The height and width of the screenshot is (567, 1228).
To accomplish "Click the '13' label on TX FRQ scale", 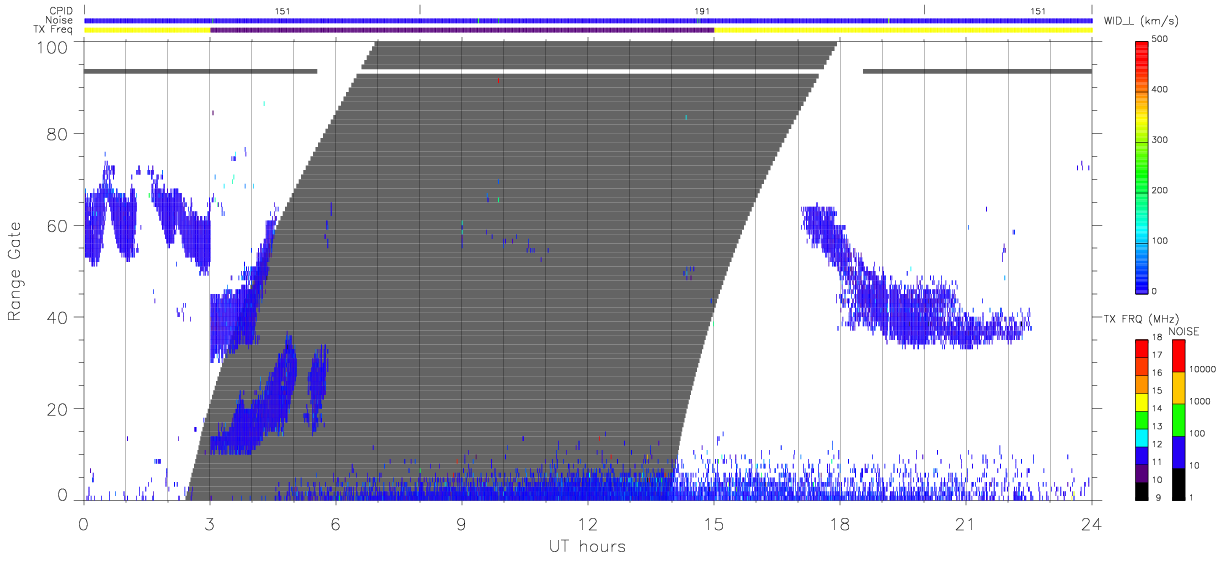I will (x=1158, y=426).
